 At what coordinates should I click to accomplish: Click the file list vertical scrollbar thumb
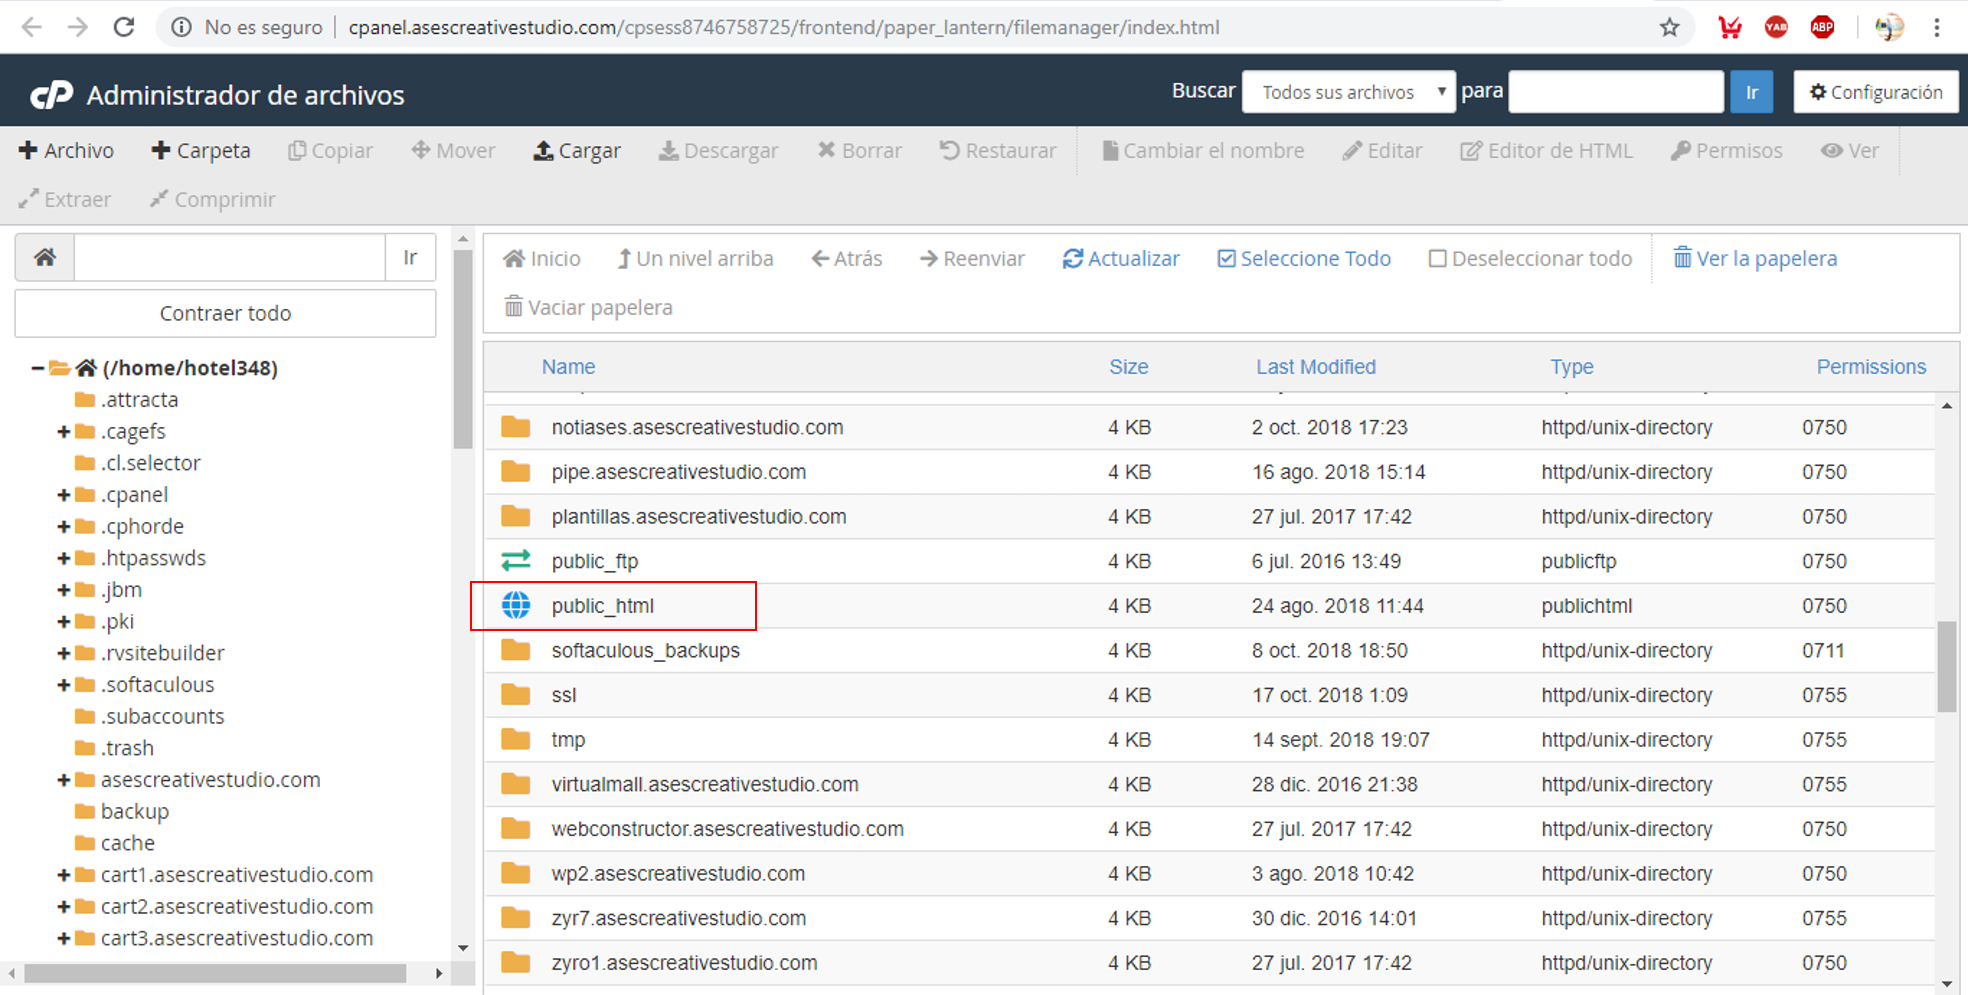pos(1946,665)
